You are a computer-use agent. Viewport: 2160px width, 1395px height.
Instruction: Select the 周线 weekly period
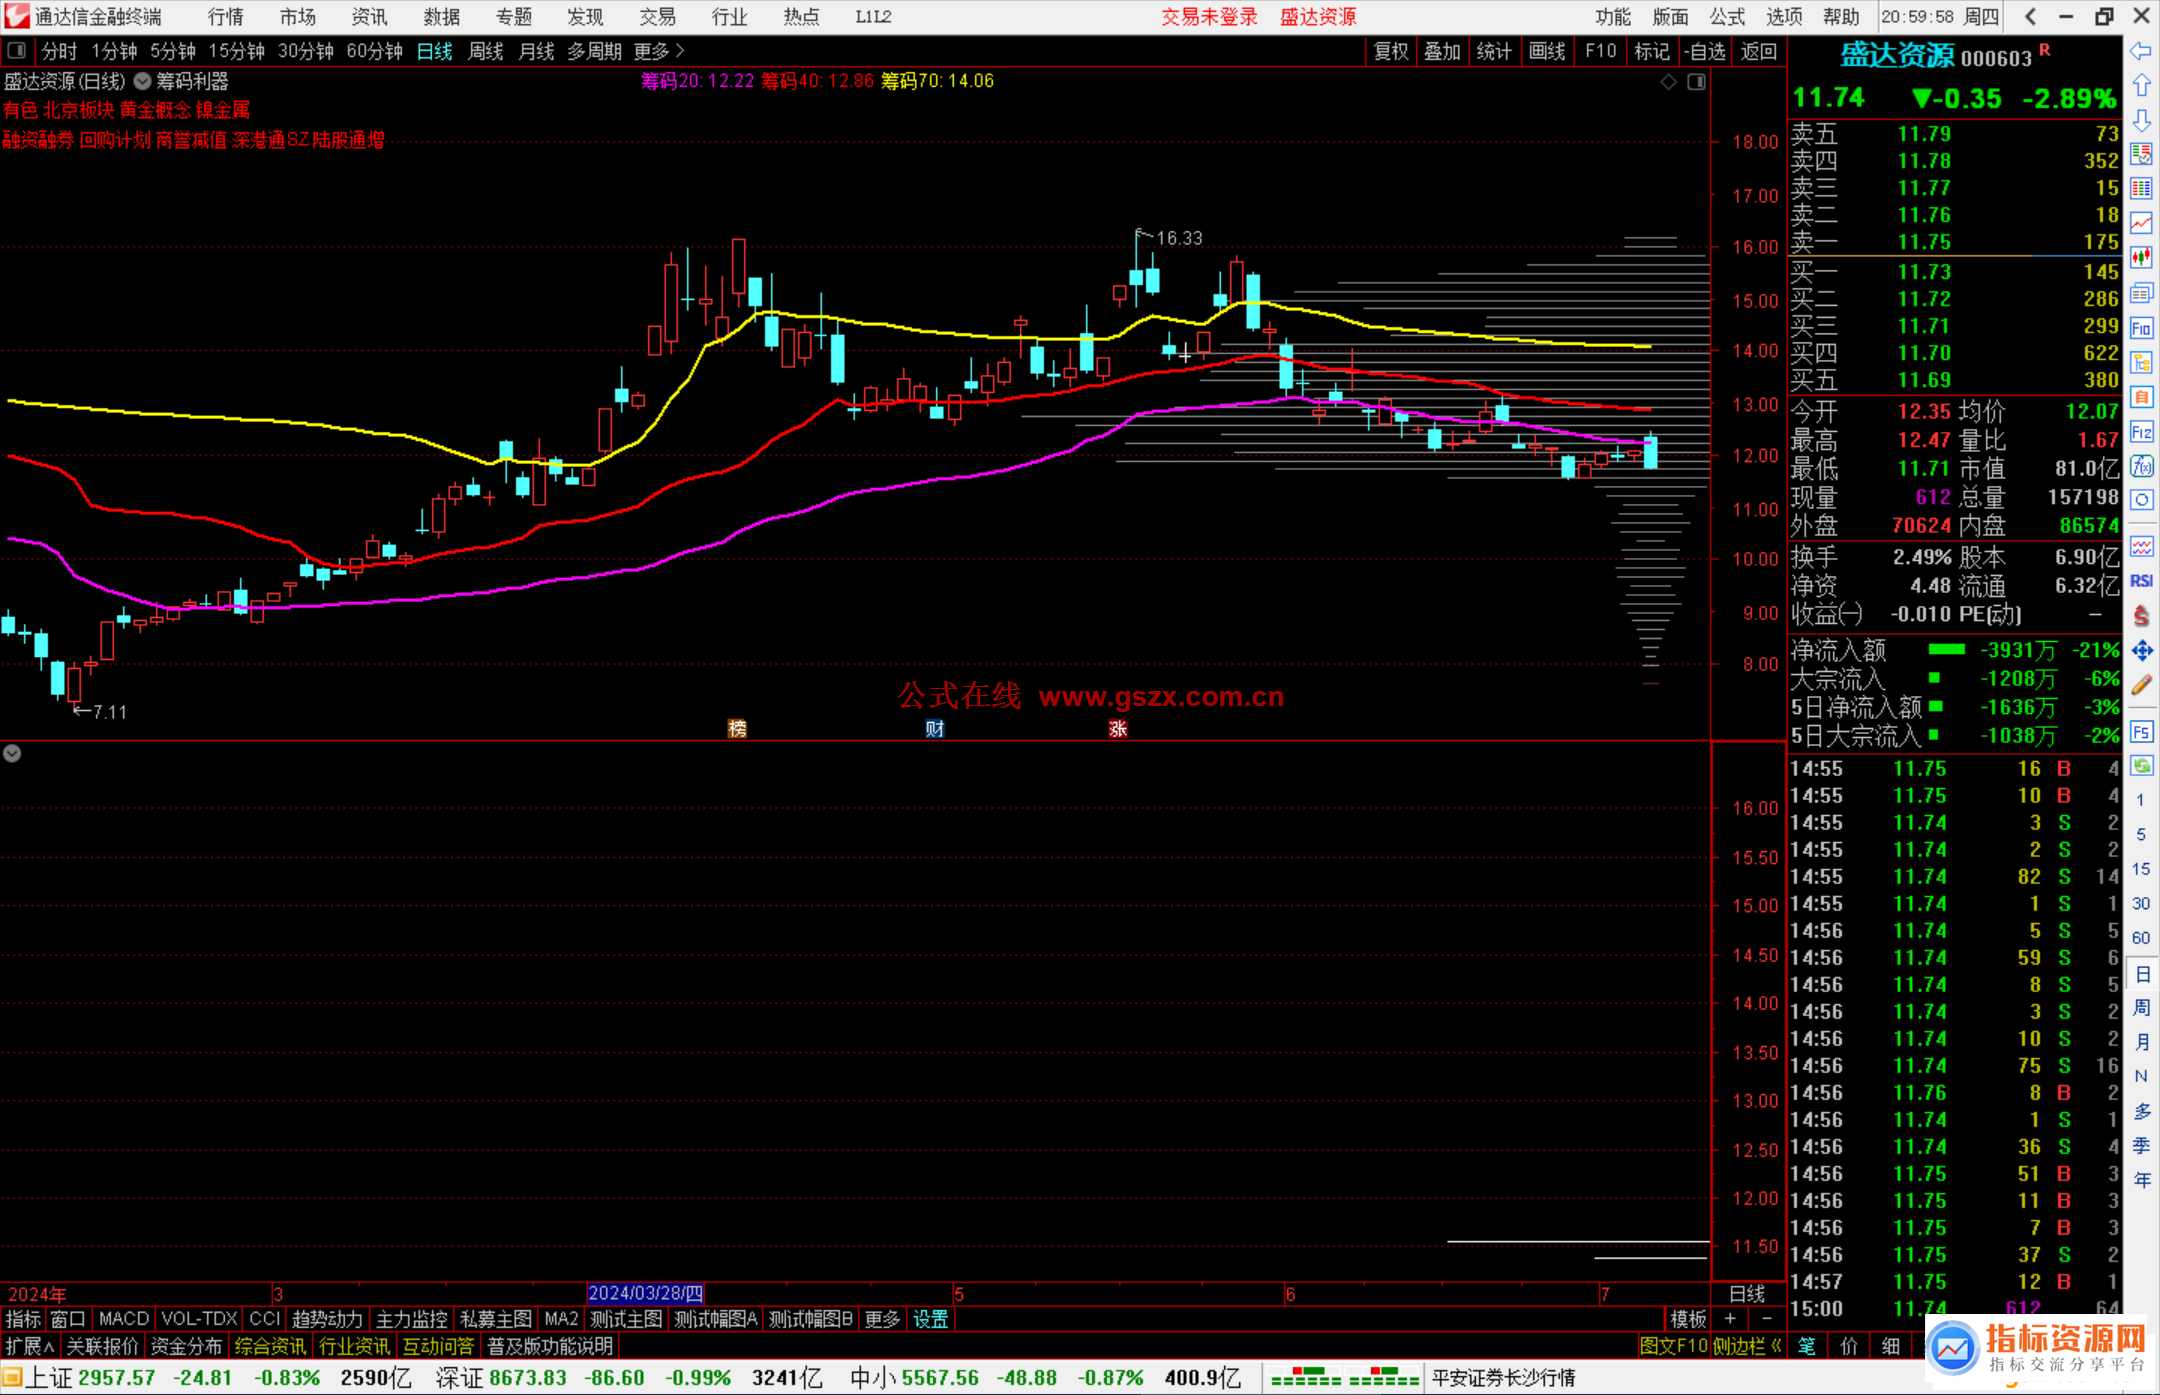(486, 51)
